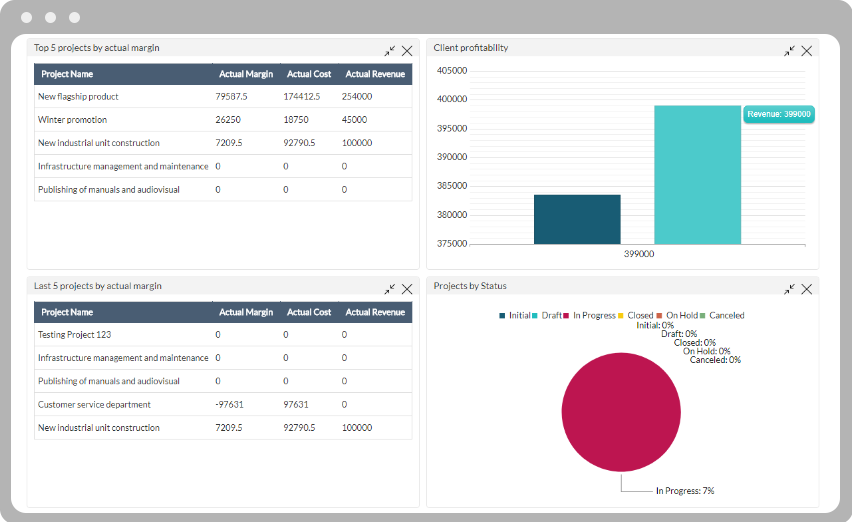Collapse the Last 5 projects panel

[x=390, y=289]
